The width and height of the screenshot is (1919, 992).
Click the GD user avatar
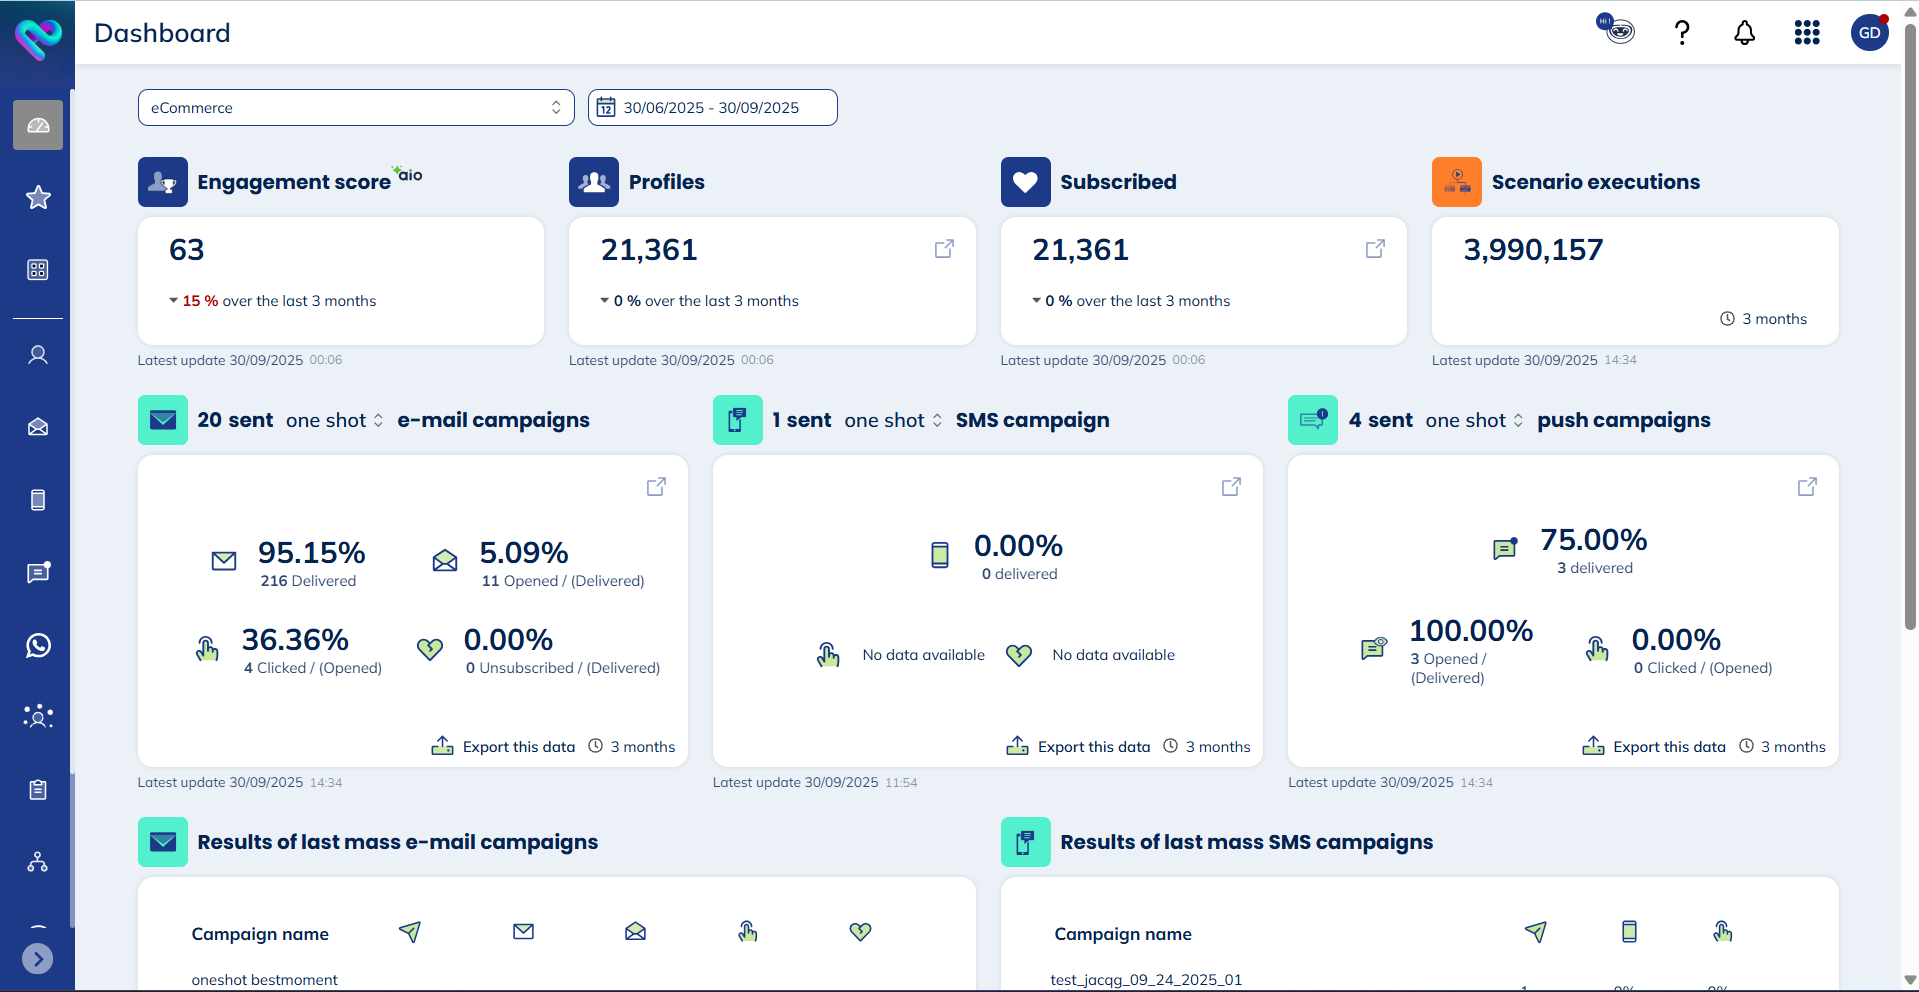(1869, 33)
